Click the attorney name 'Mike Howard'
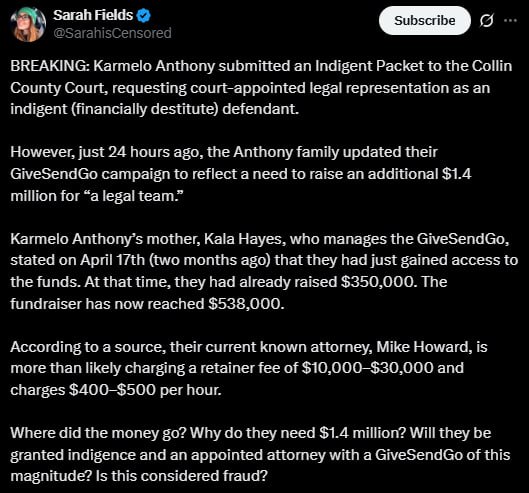The height and width of the screenshot is (493, 529). (x=422, y=347)
